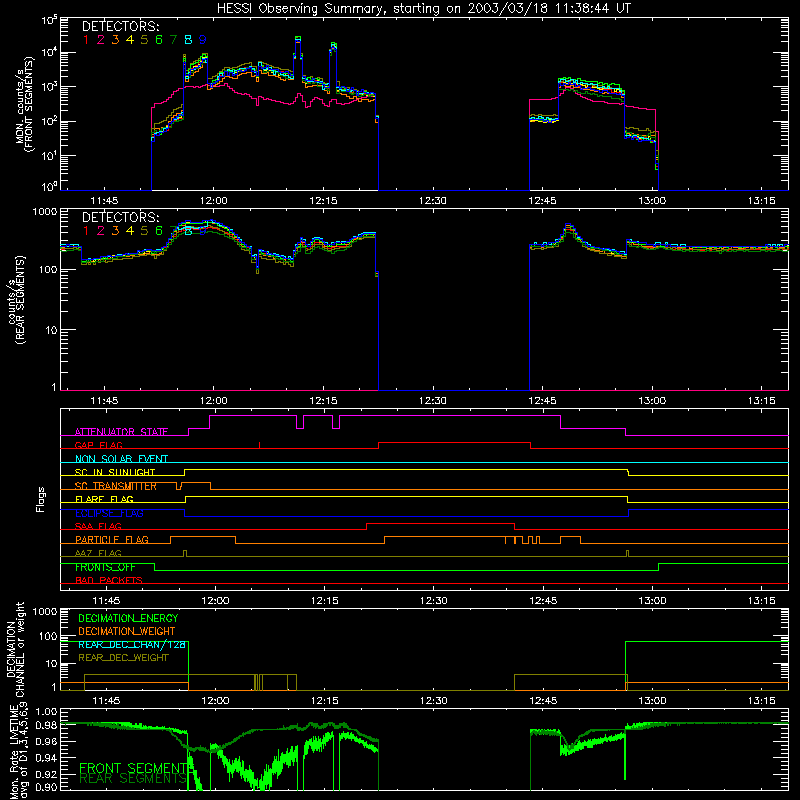Click 12:30 tick label under front segments plot
800x800 pixels.
[x=433, y=201]
